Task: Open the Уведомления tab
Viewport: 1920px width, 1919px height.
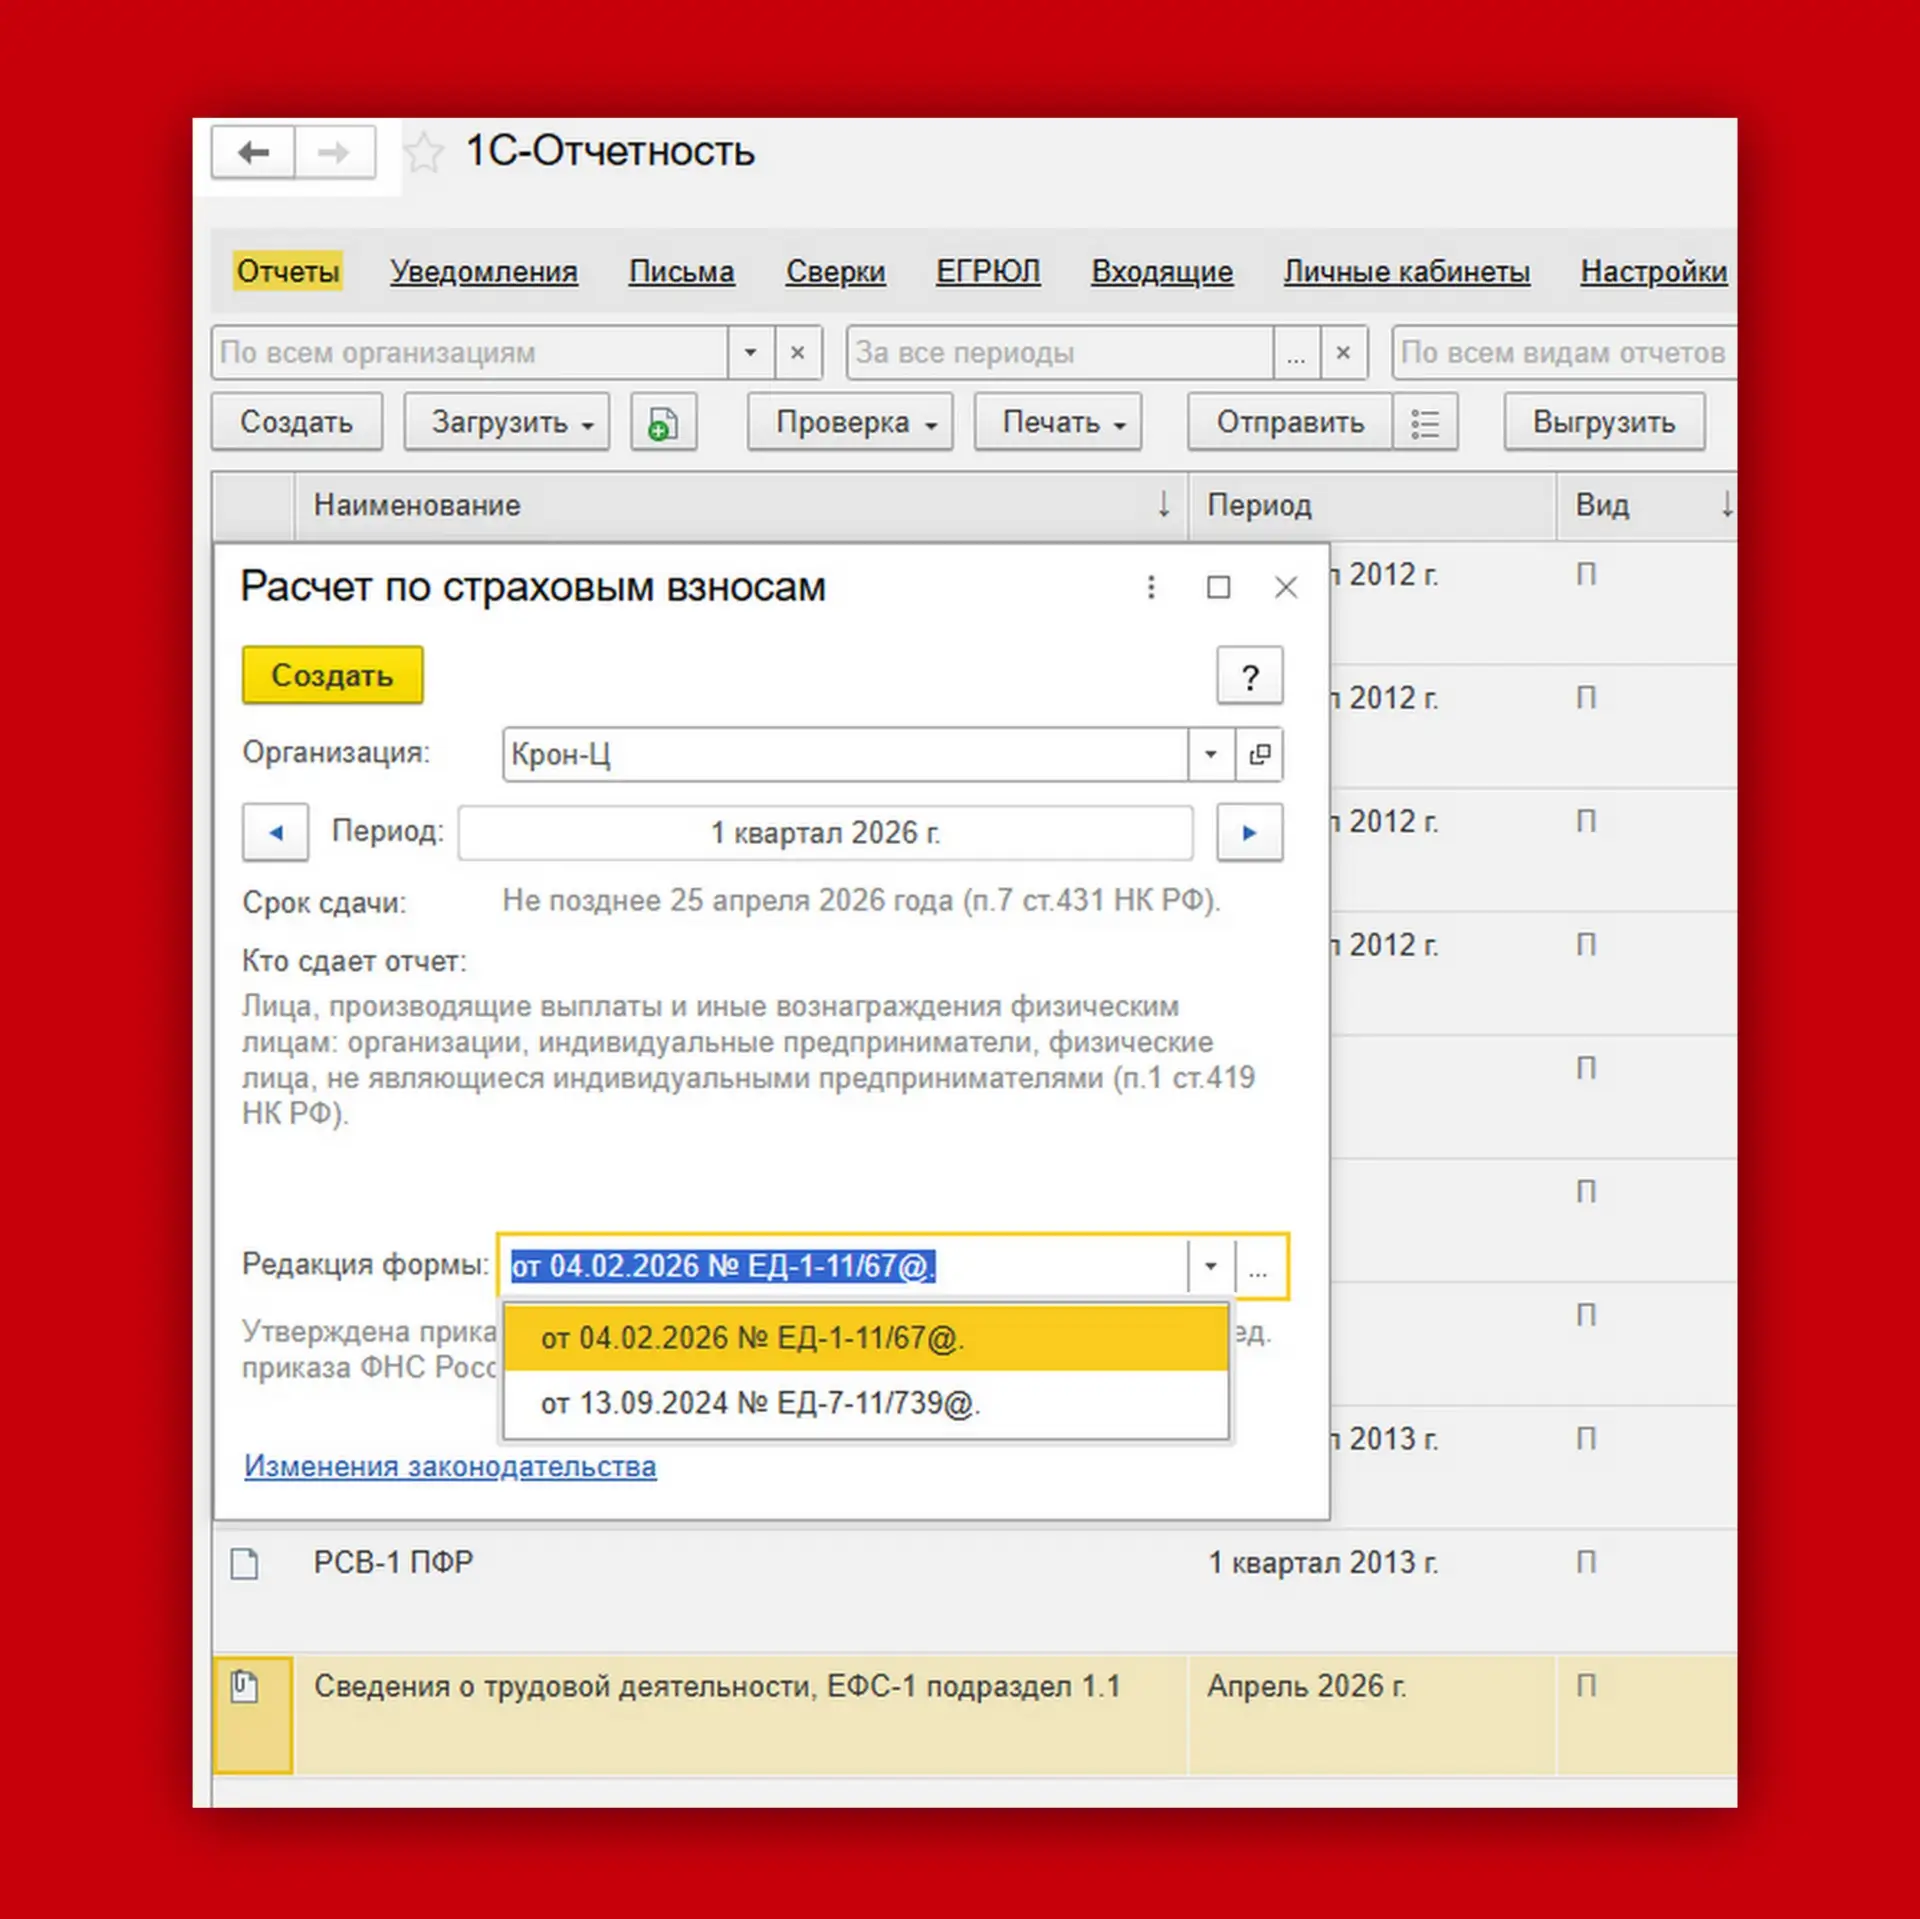Action: click(484, 272)
